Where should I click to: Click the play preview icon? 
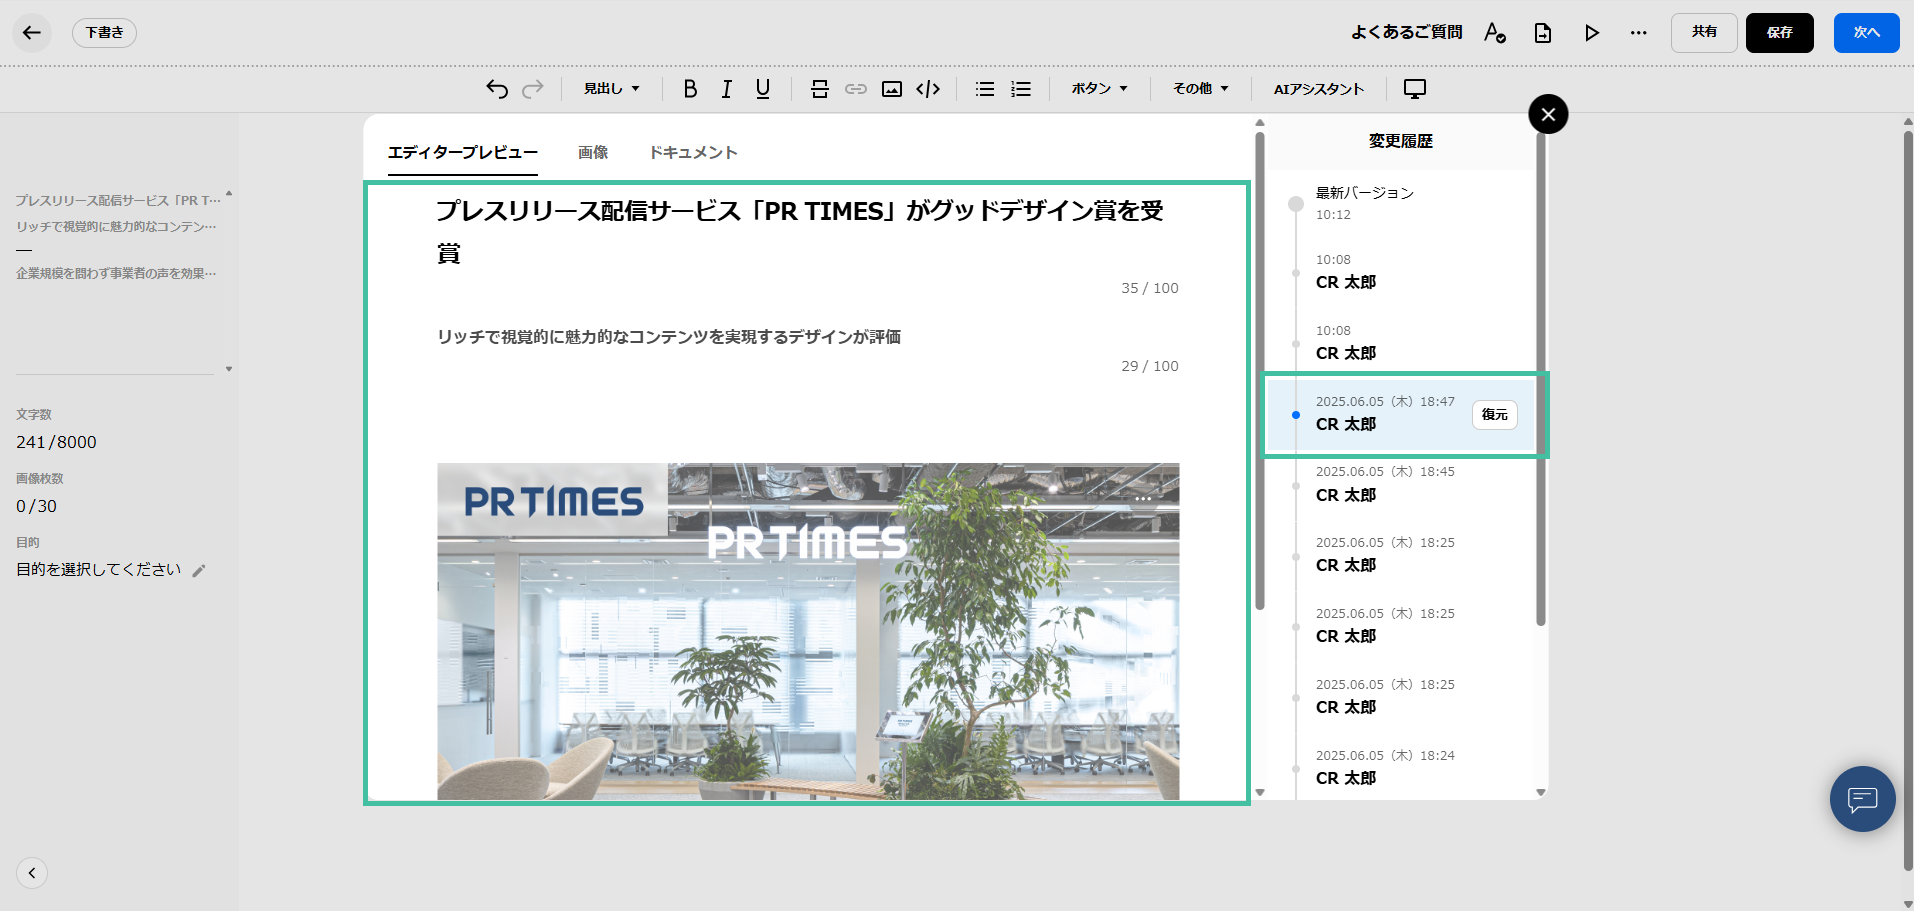coord(1591,33)
